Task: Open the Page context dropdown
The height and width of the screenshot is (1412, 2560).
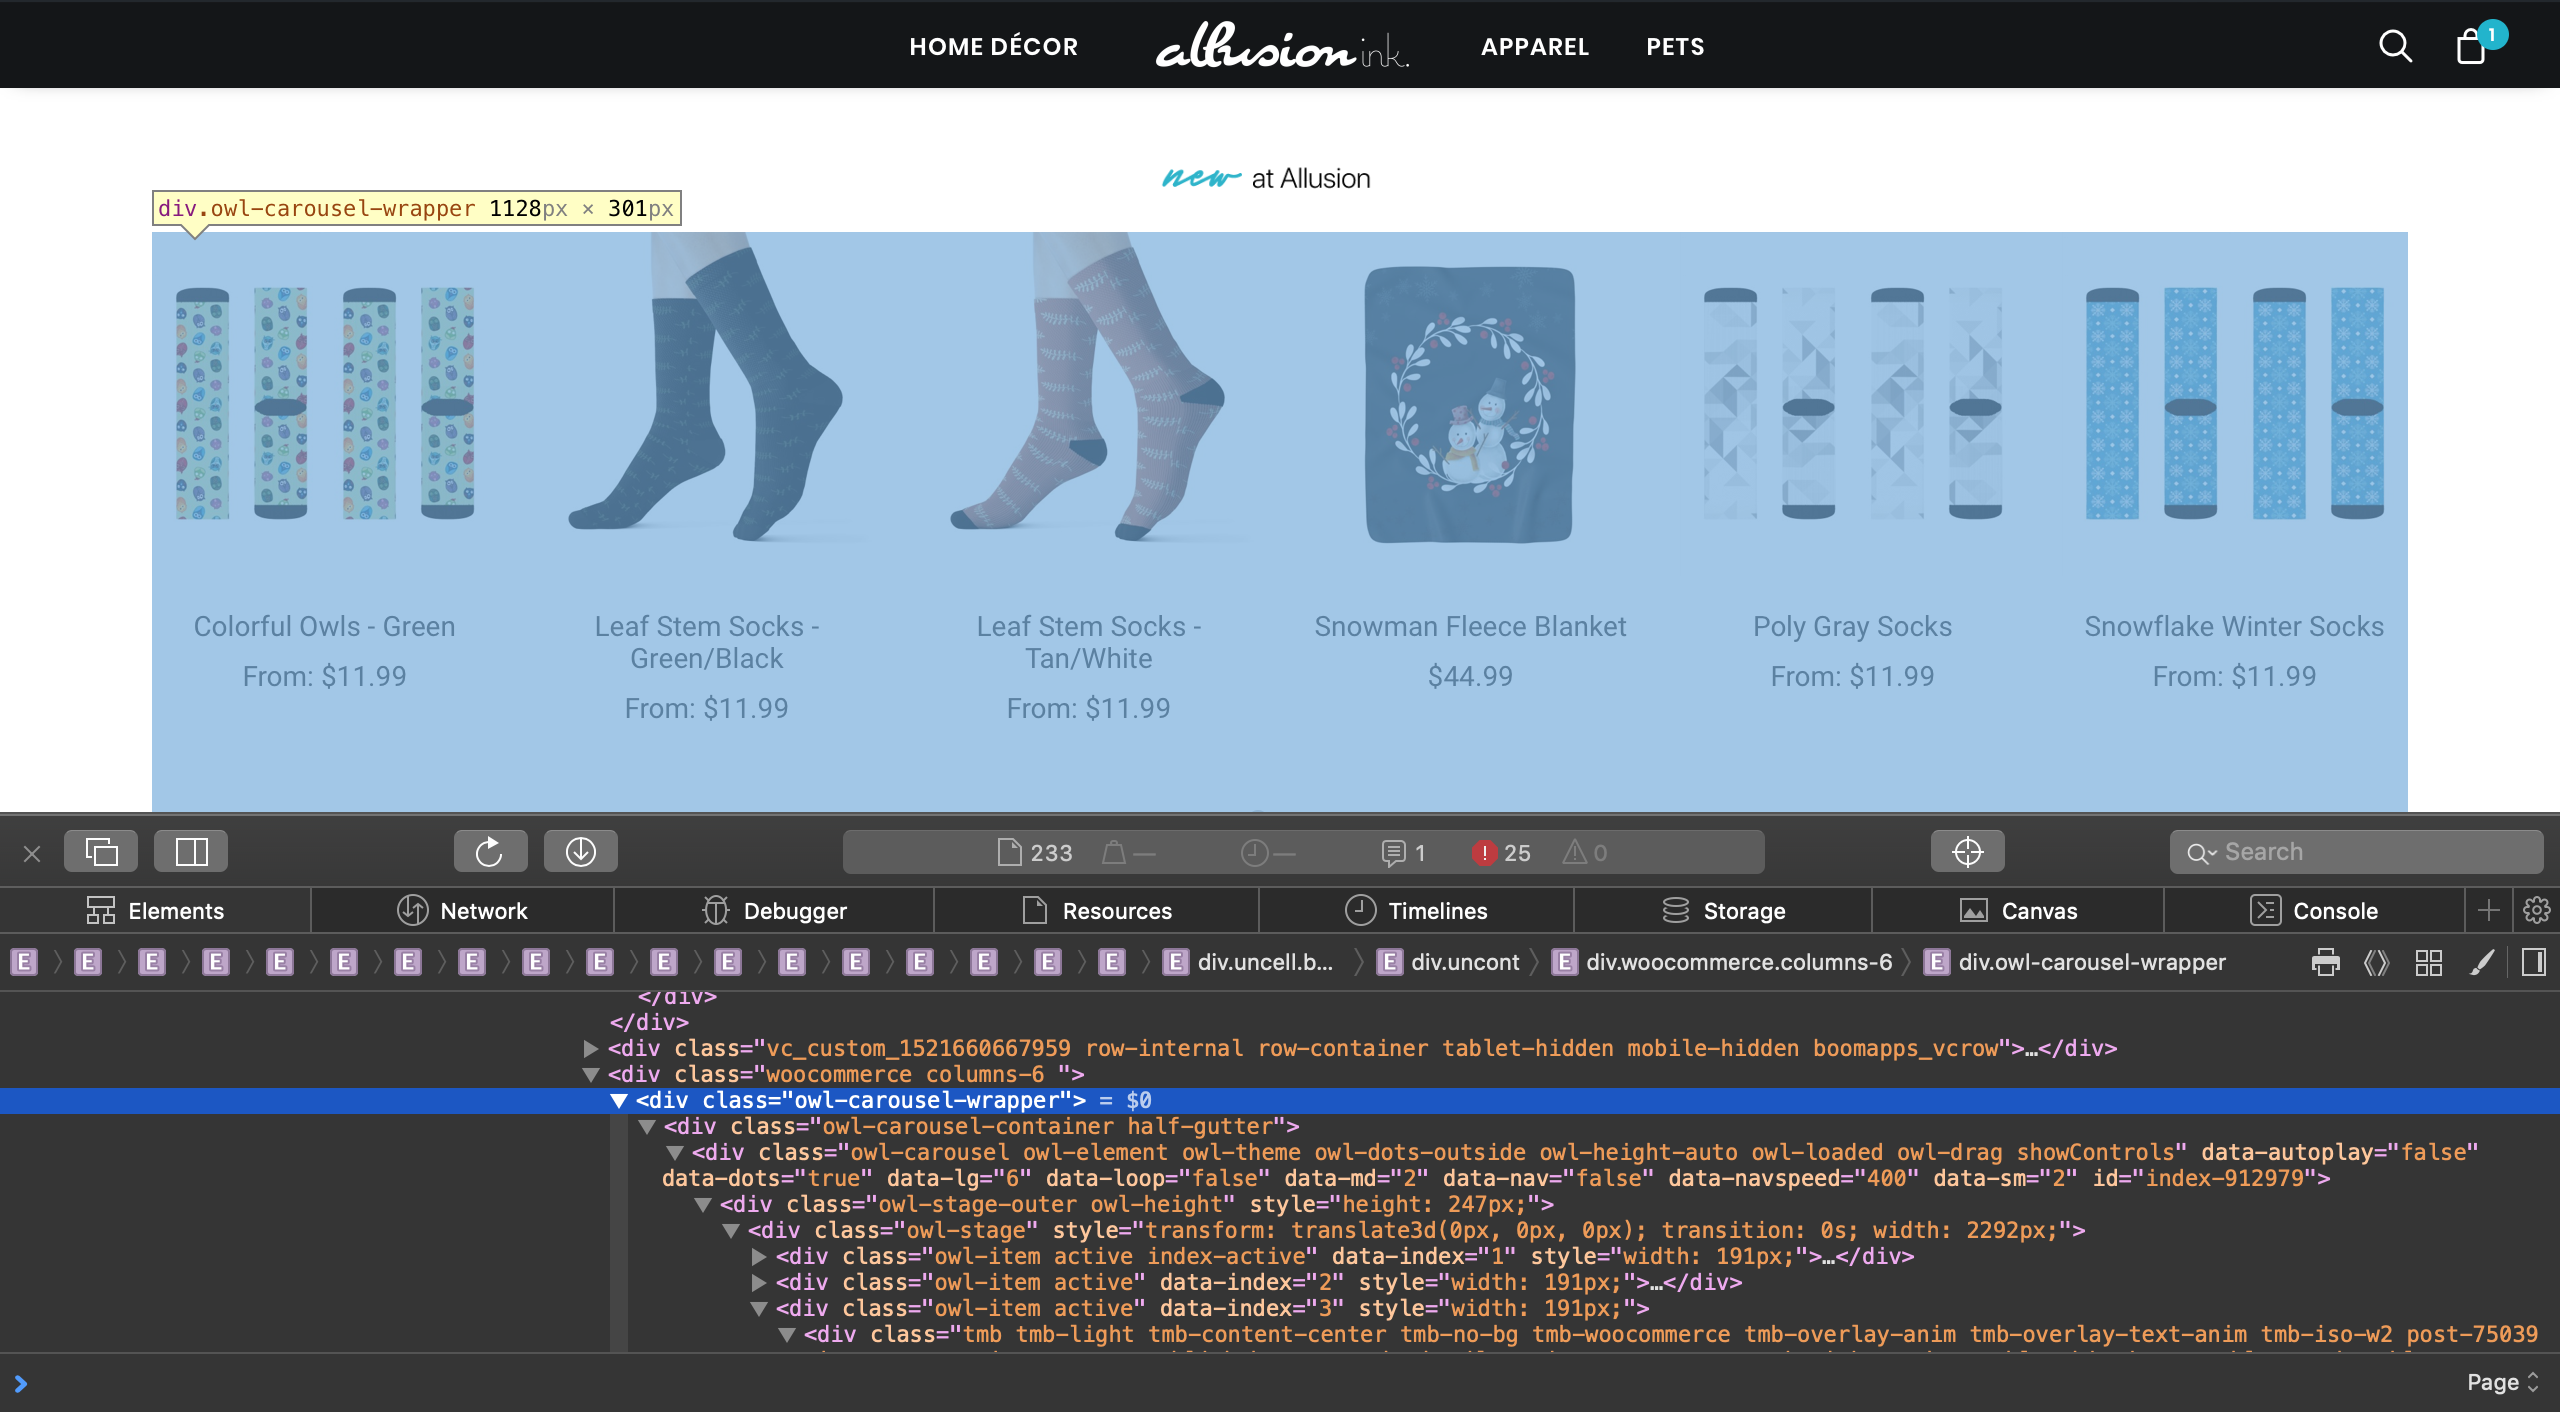Action: pos(2502,1382)
